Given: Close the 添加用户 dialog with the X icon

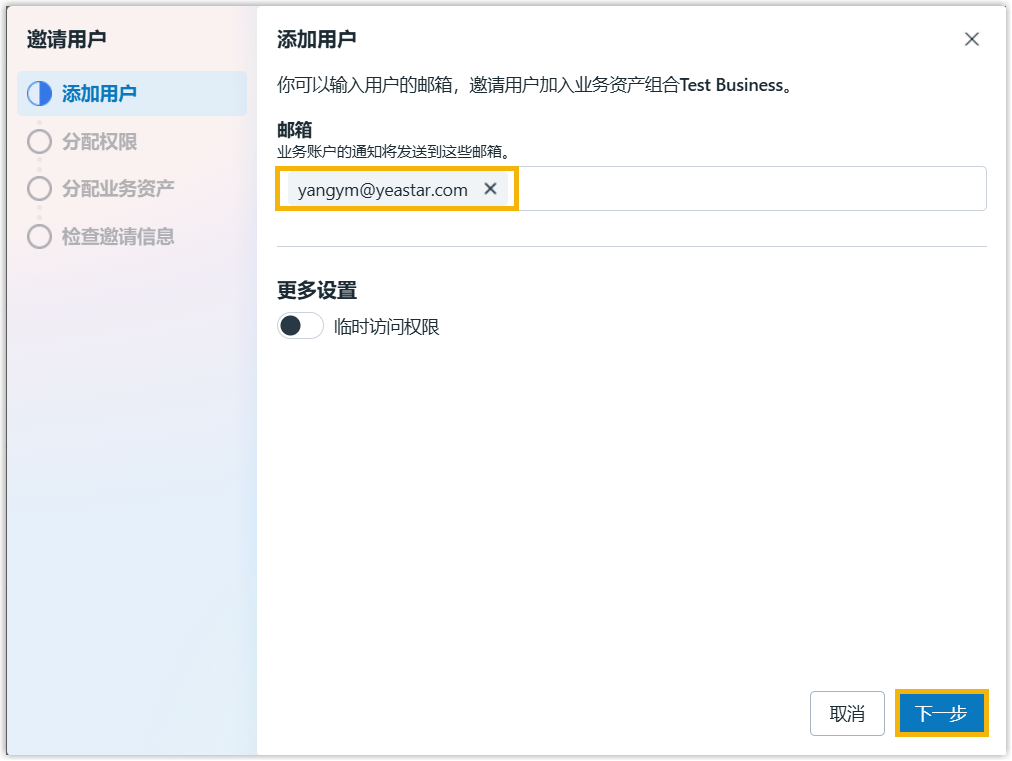Looking at the screenshot, I should tap(971, 40).
